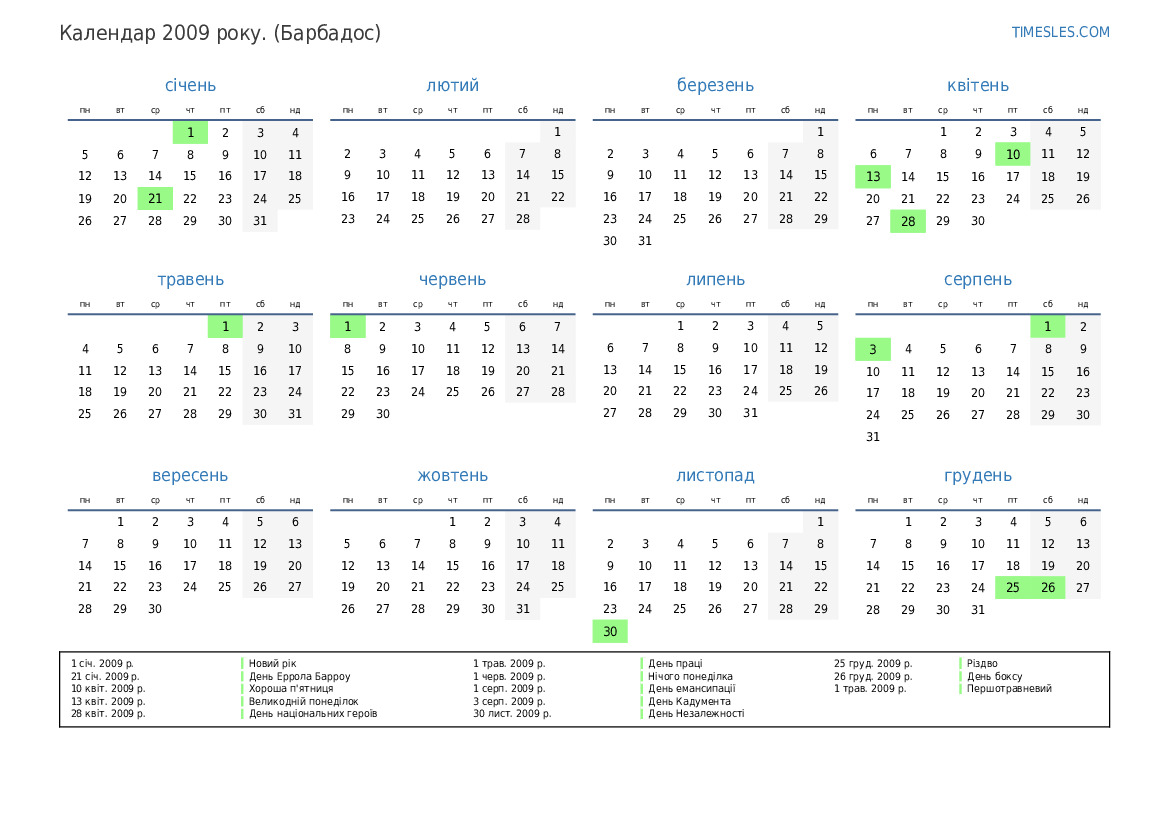Select the квітень month heading
Viewport: 1169px width, 827px height.
coord(977,85)
